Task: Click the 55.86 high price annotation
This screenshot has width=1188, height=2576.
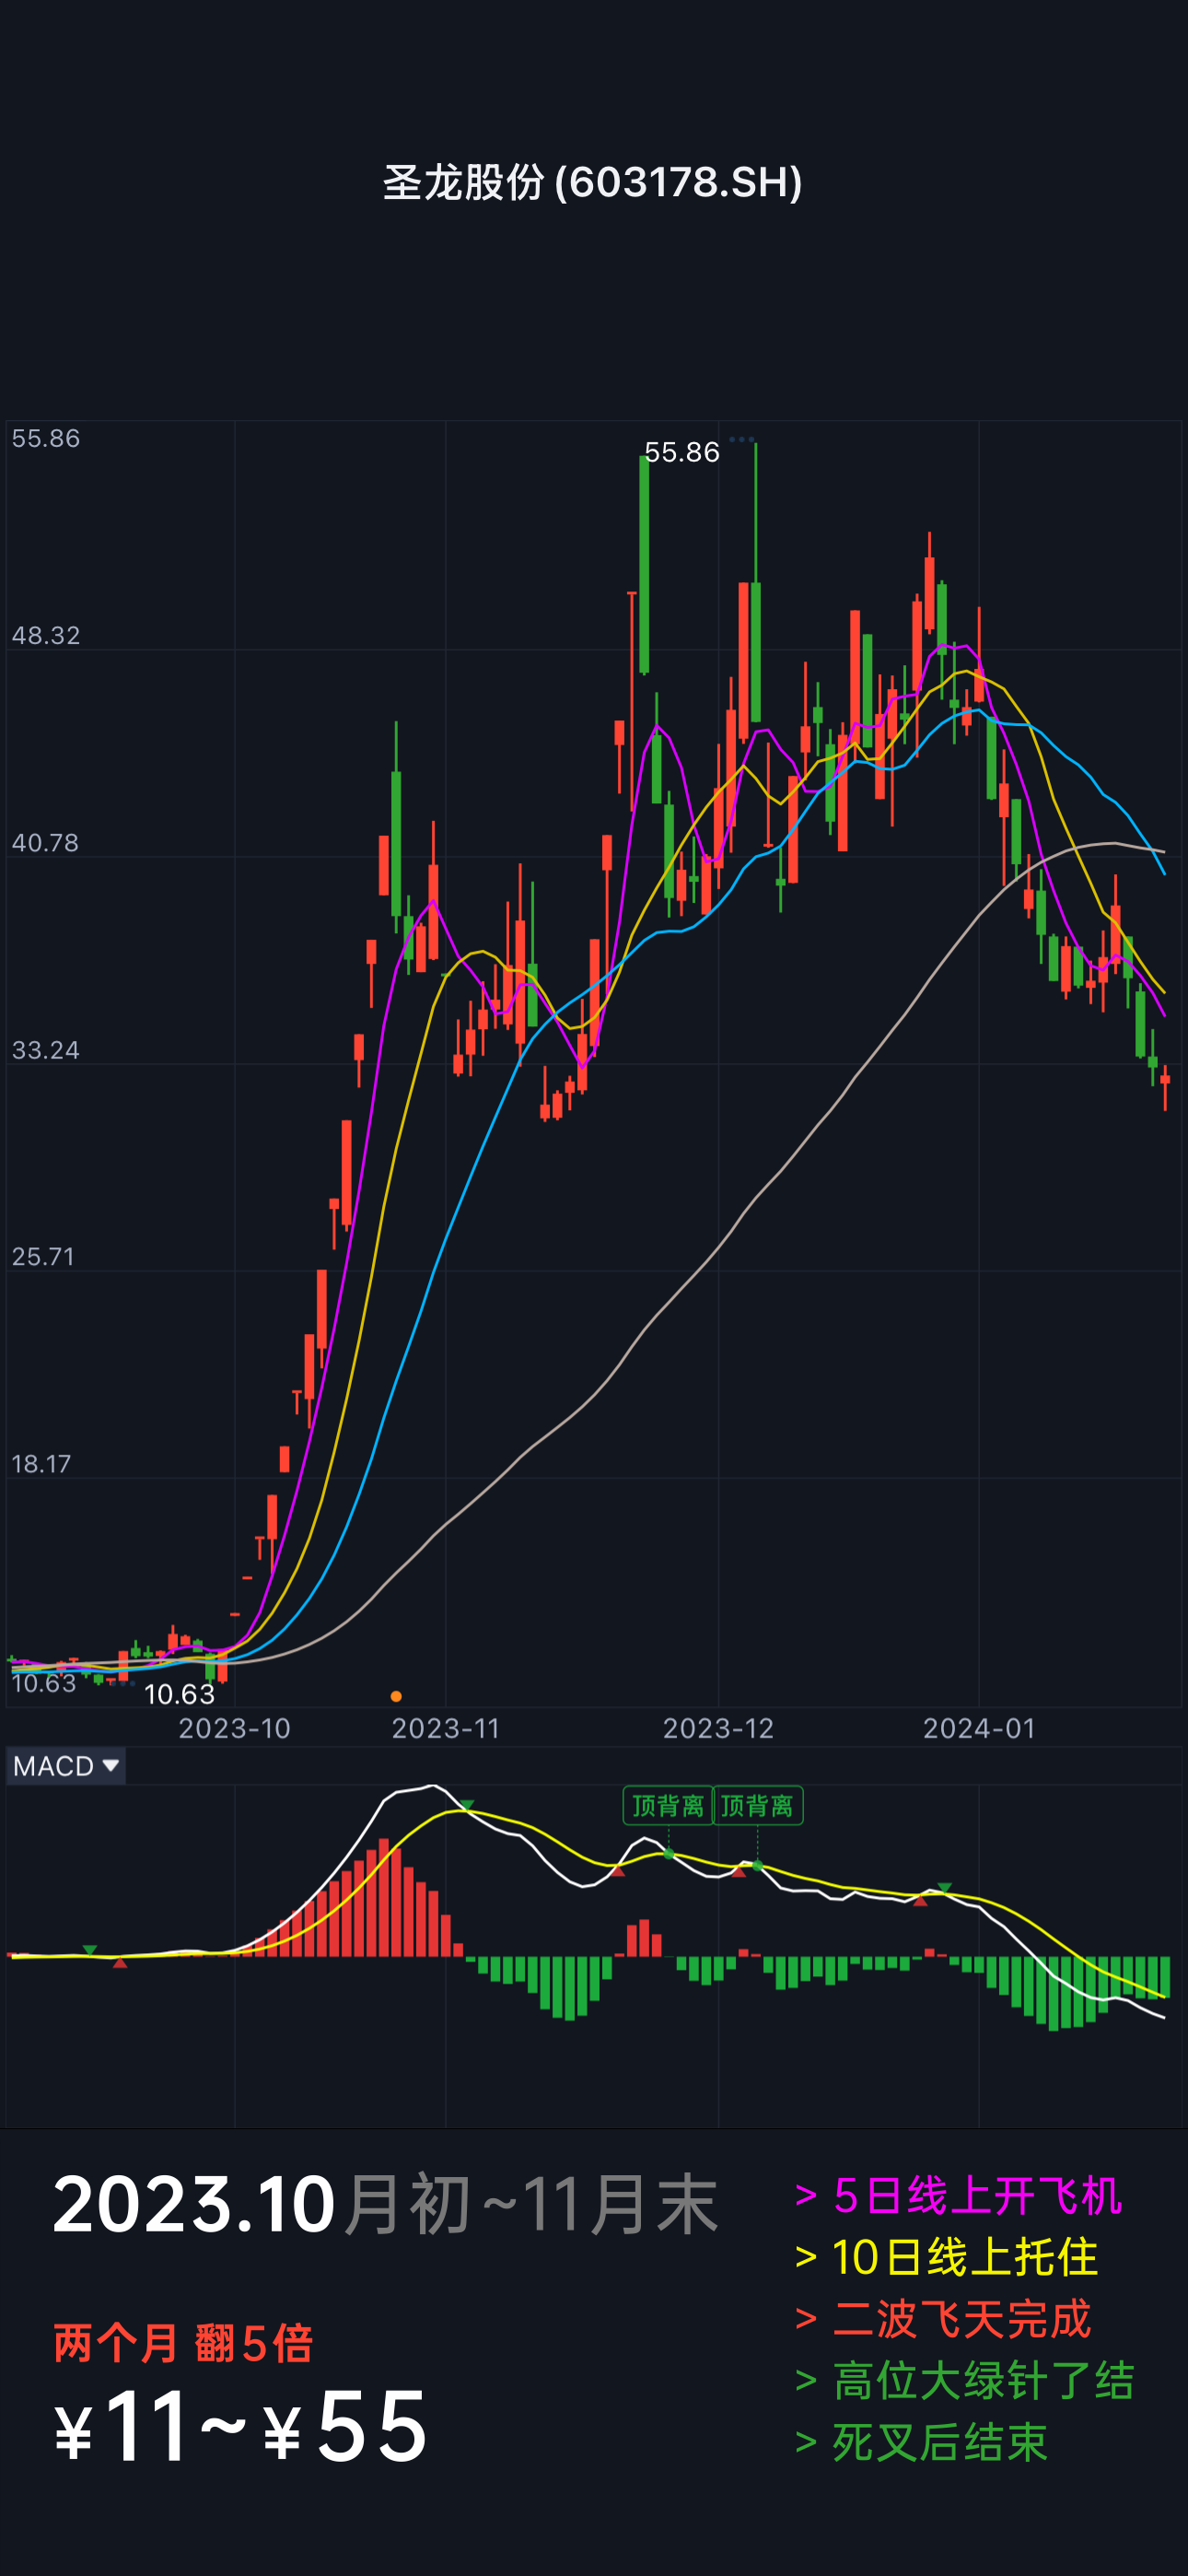Action: (681, 452)
